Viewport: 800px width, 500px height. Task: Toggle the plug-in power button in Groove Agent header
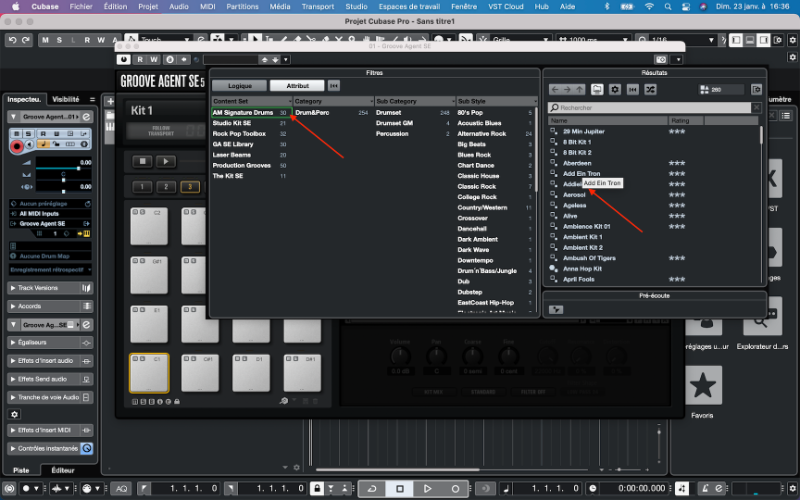[123, 60]
